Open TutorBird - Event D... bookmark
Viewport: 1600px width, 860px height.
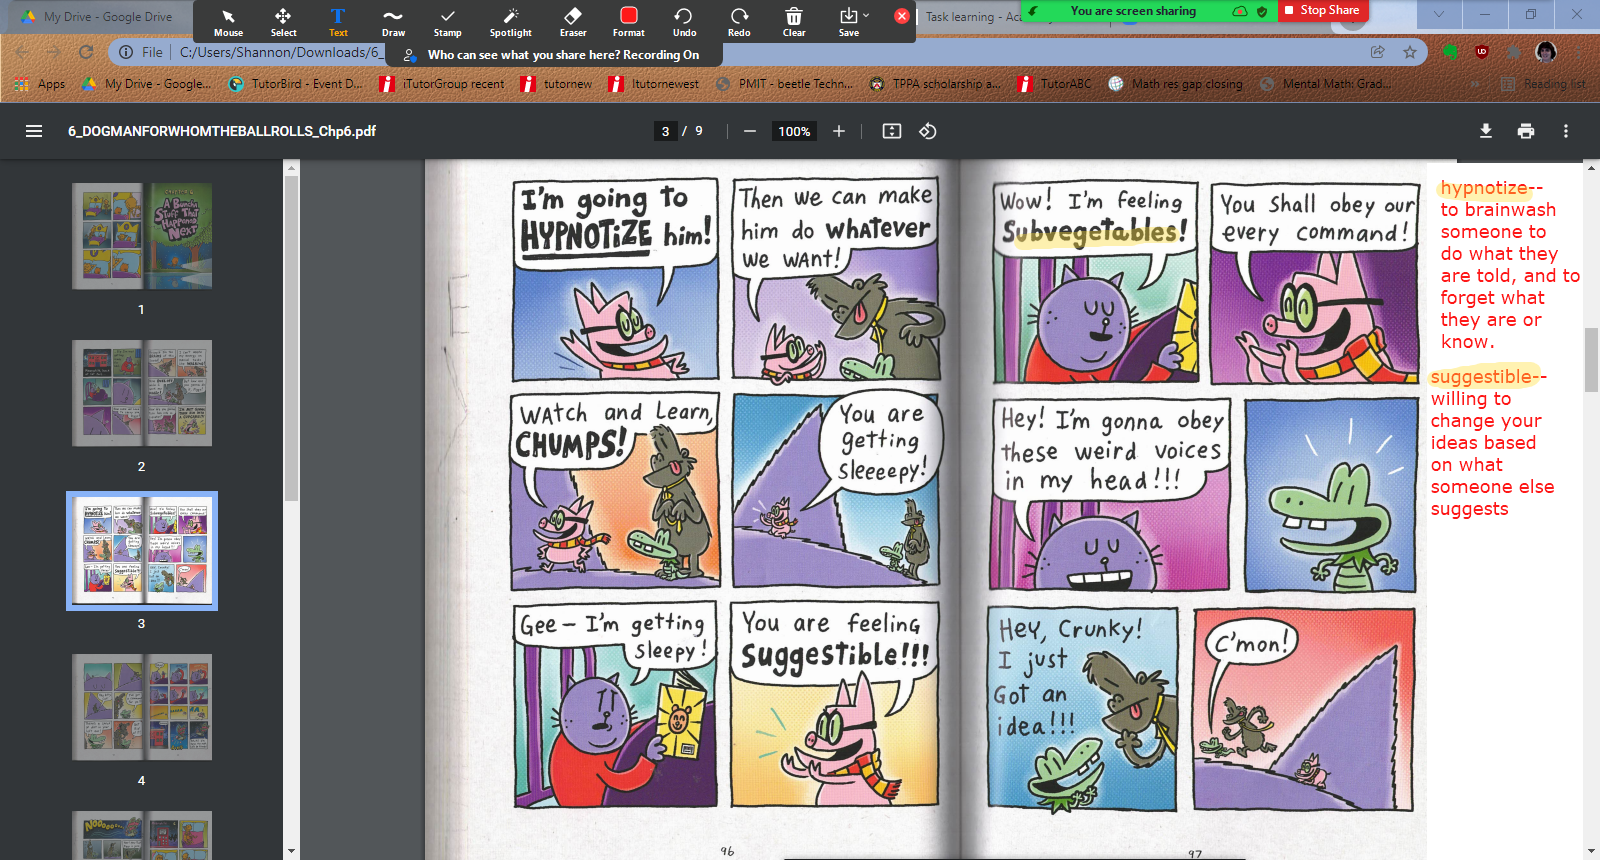coord(296,84)
